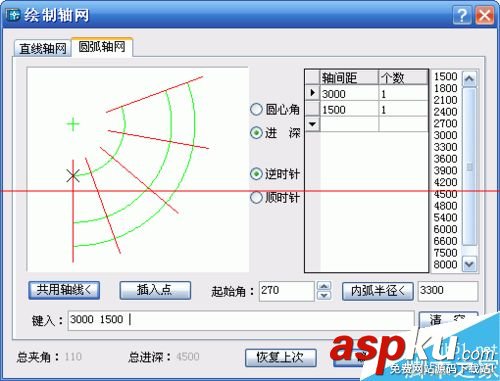Screen dimensions: 500x381
Task: Pick 3600 from the preset value list
Action: (x=445, y=159)
